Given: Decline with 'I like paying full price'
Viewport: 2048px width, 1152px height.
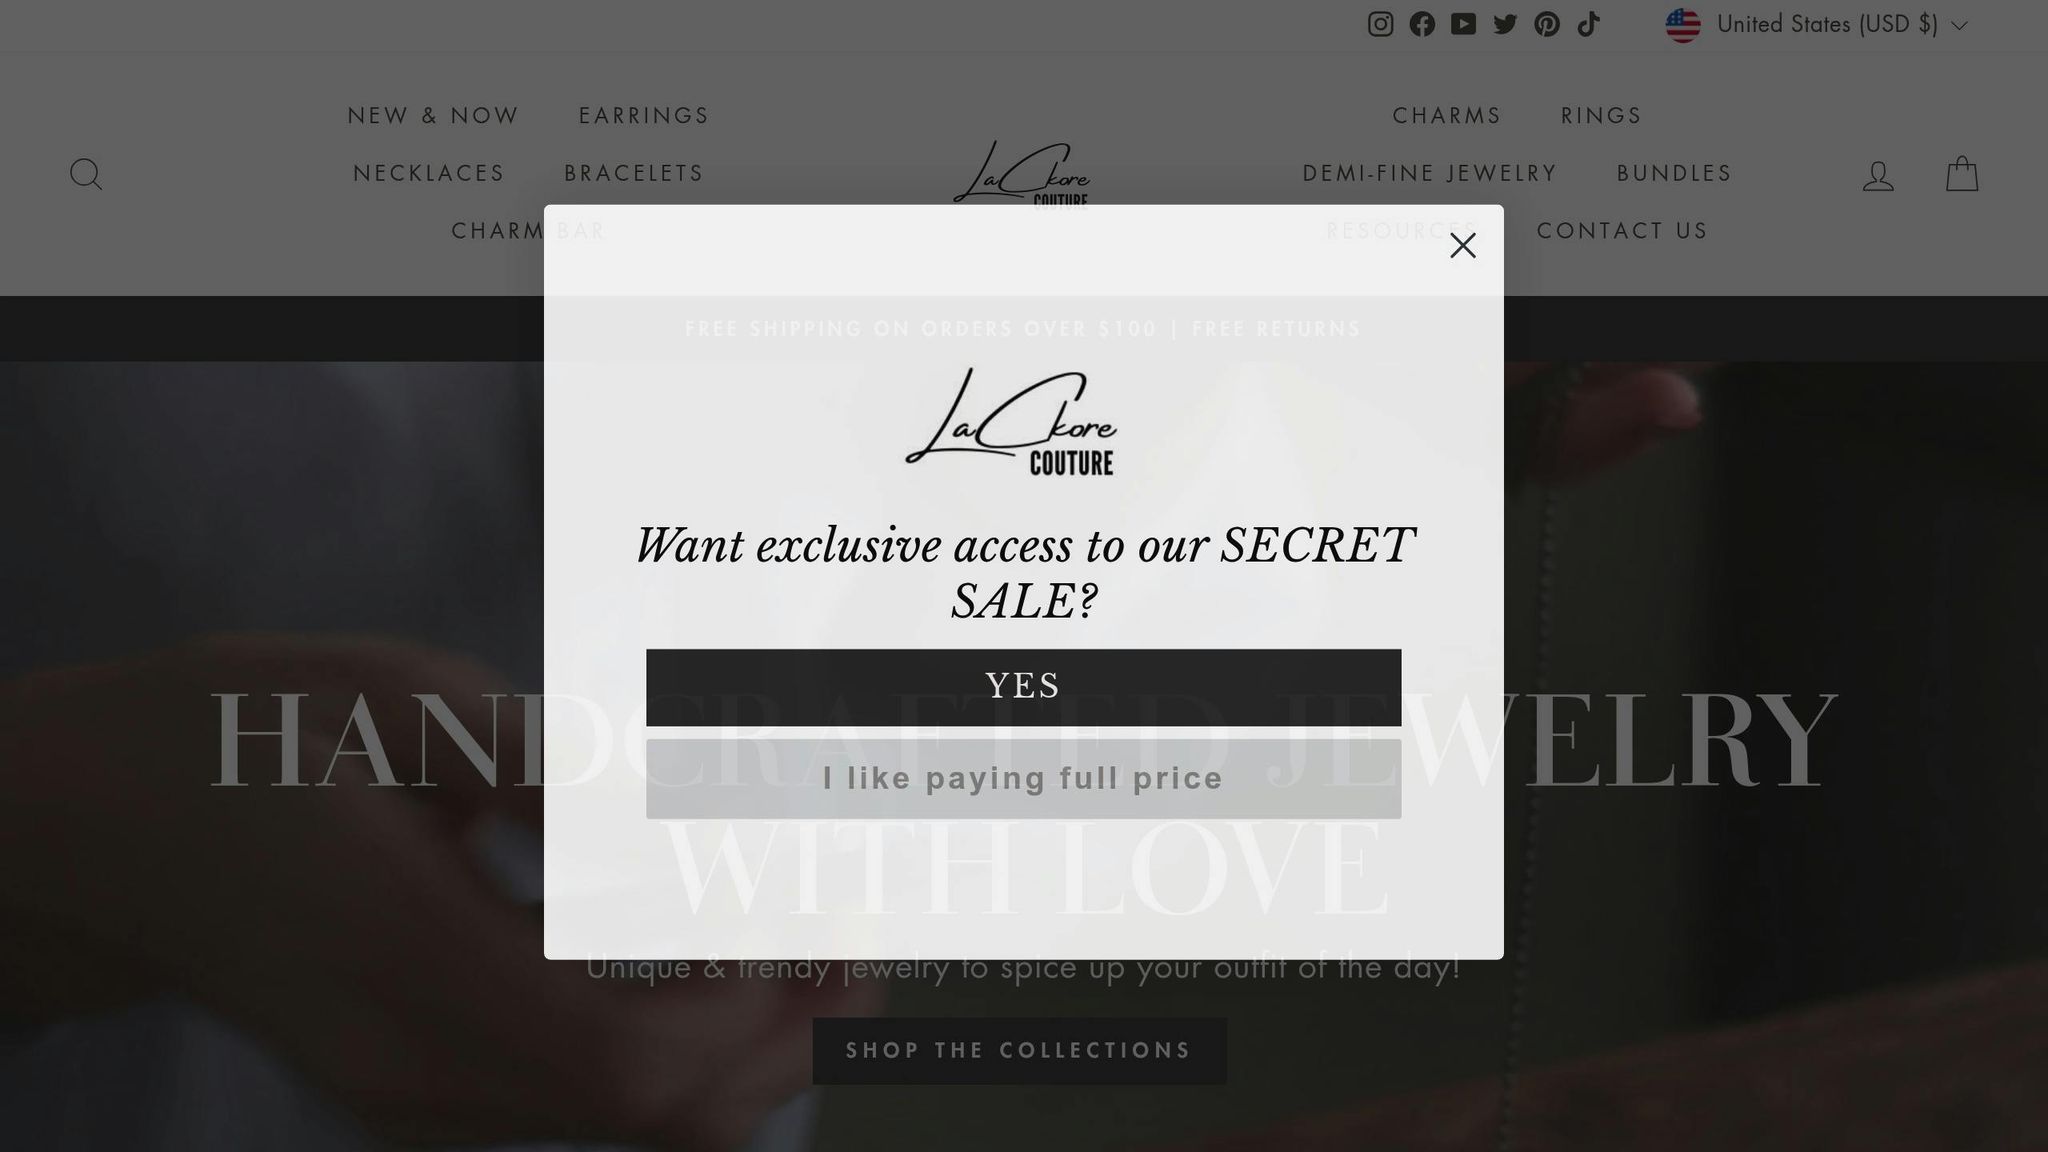Looking at the screenshot, I should click(1023, 779).
